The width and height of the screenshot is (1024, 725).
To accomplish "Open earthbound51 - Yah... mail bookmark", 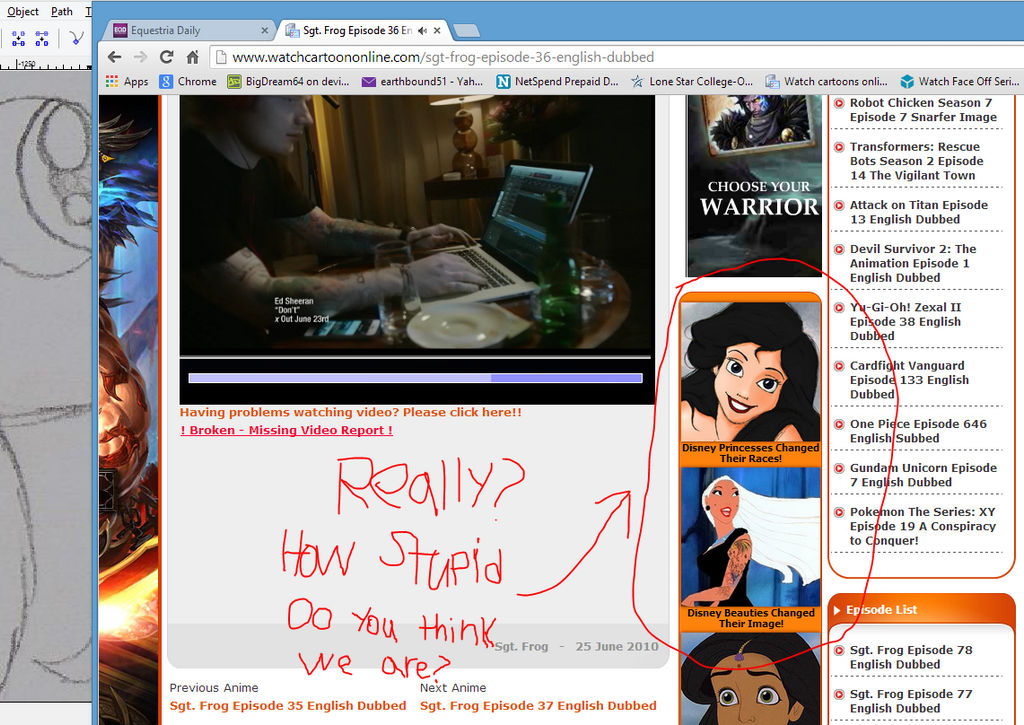I will pyautogui.click(x=423, y=81).
